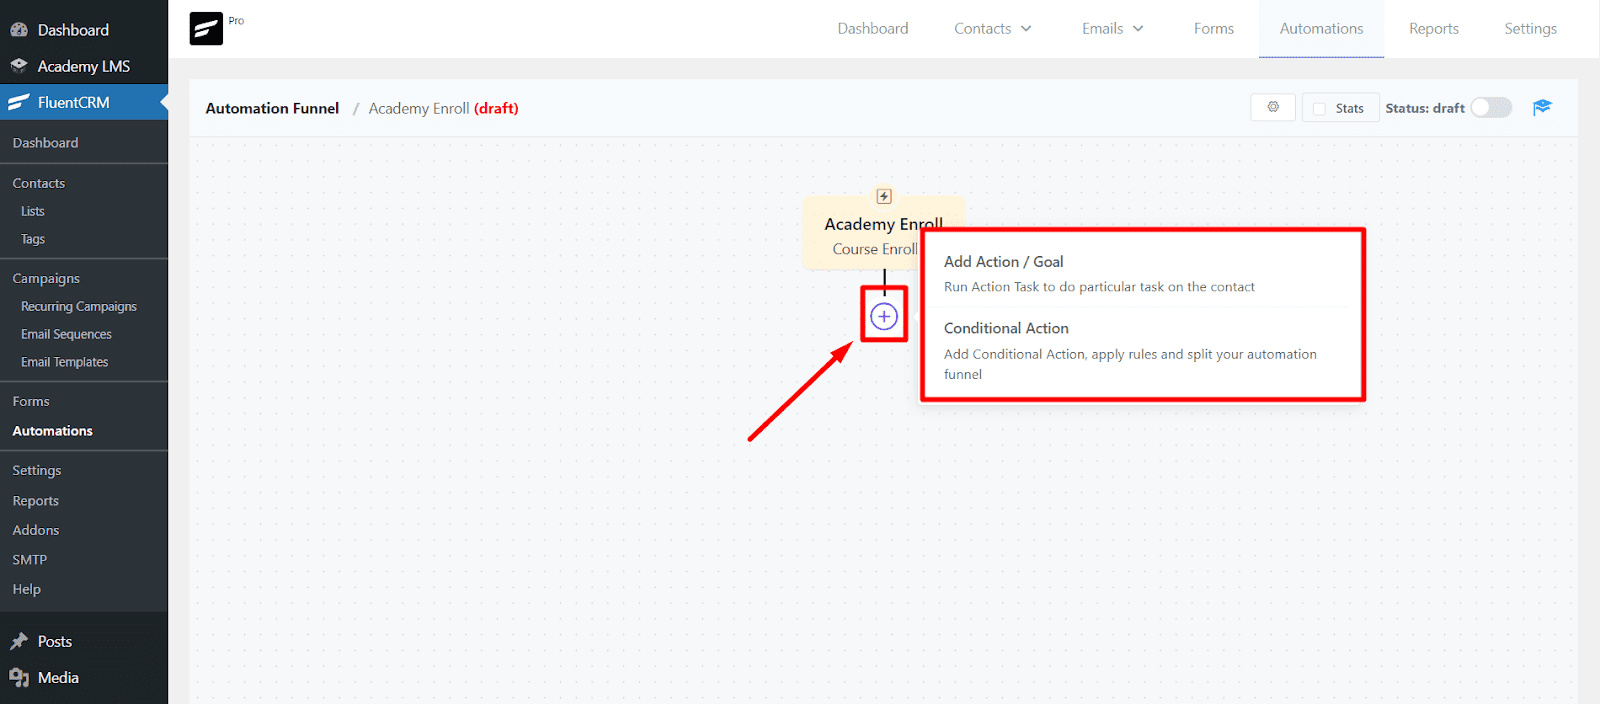Screen dimensions: 1600x704
Task: Open the Media sidebar item
Action: [x=58, y=677]
